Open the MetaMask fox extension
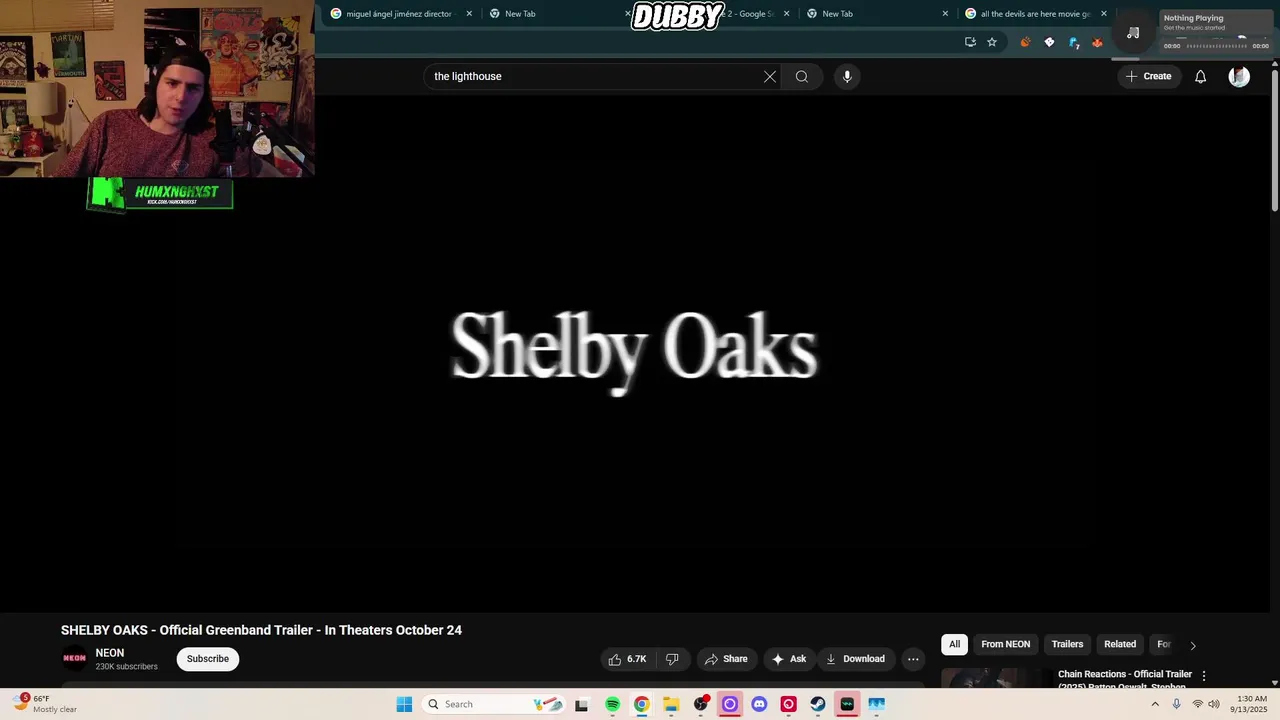 point(1097,42)
